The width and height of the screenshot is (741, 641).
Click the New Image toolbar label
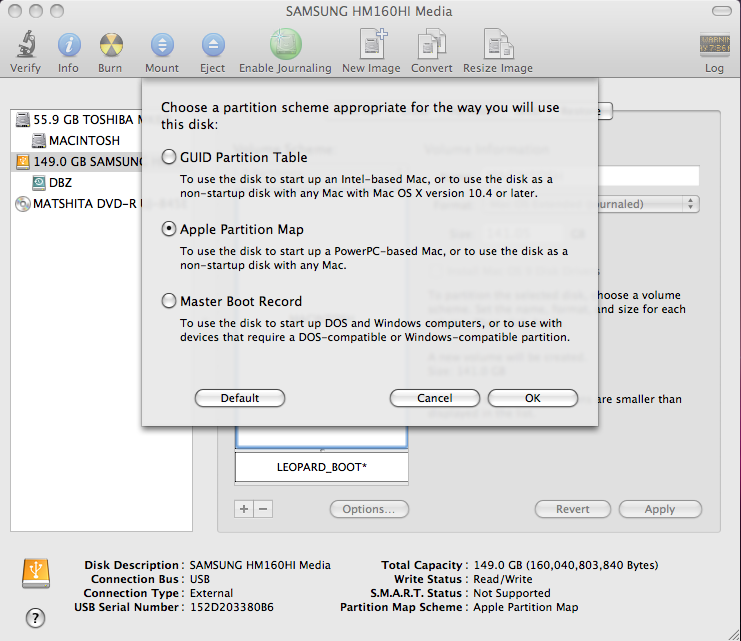(371, 68)
